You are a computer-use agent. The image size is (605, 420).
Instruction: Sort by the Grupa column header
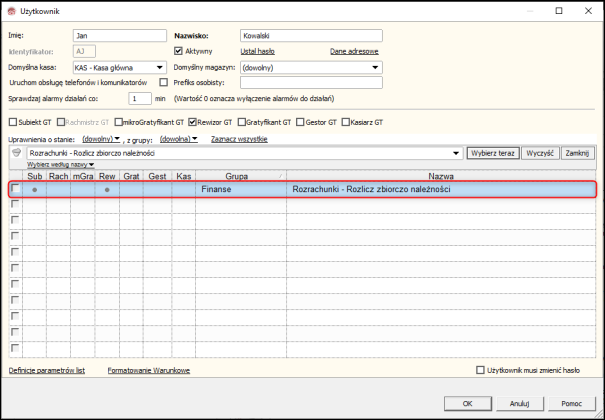241,176
